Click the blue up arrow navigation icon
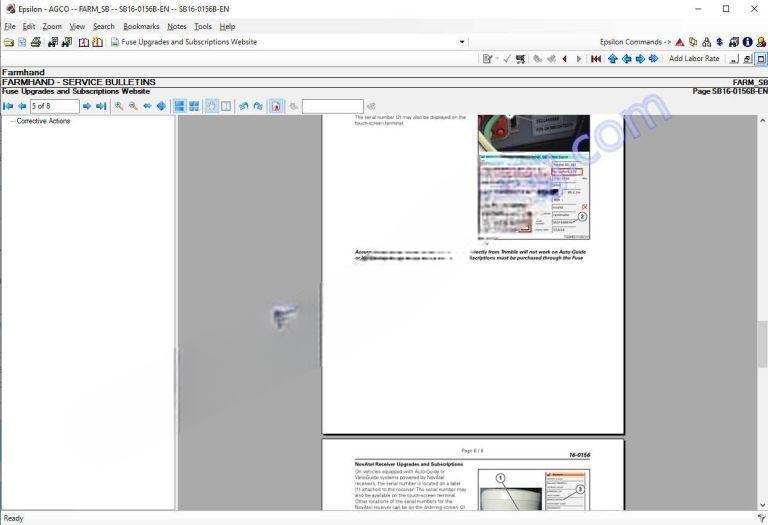 click(612, 59)
